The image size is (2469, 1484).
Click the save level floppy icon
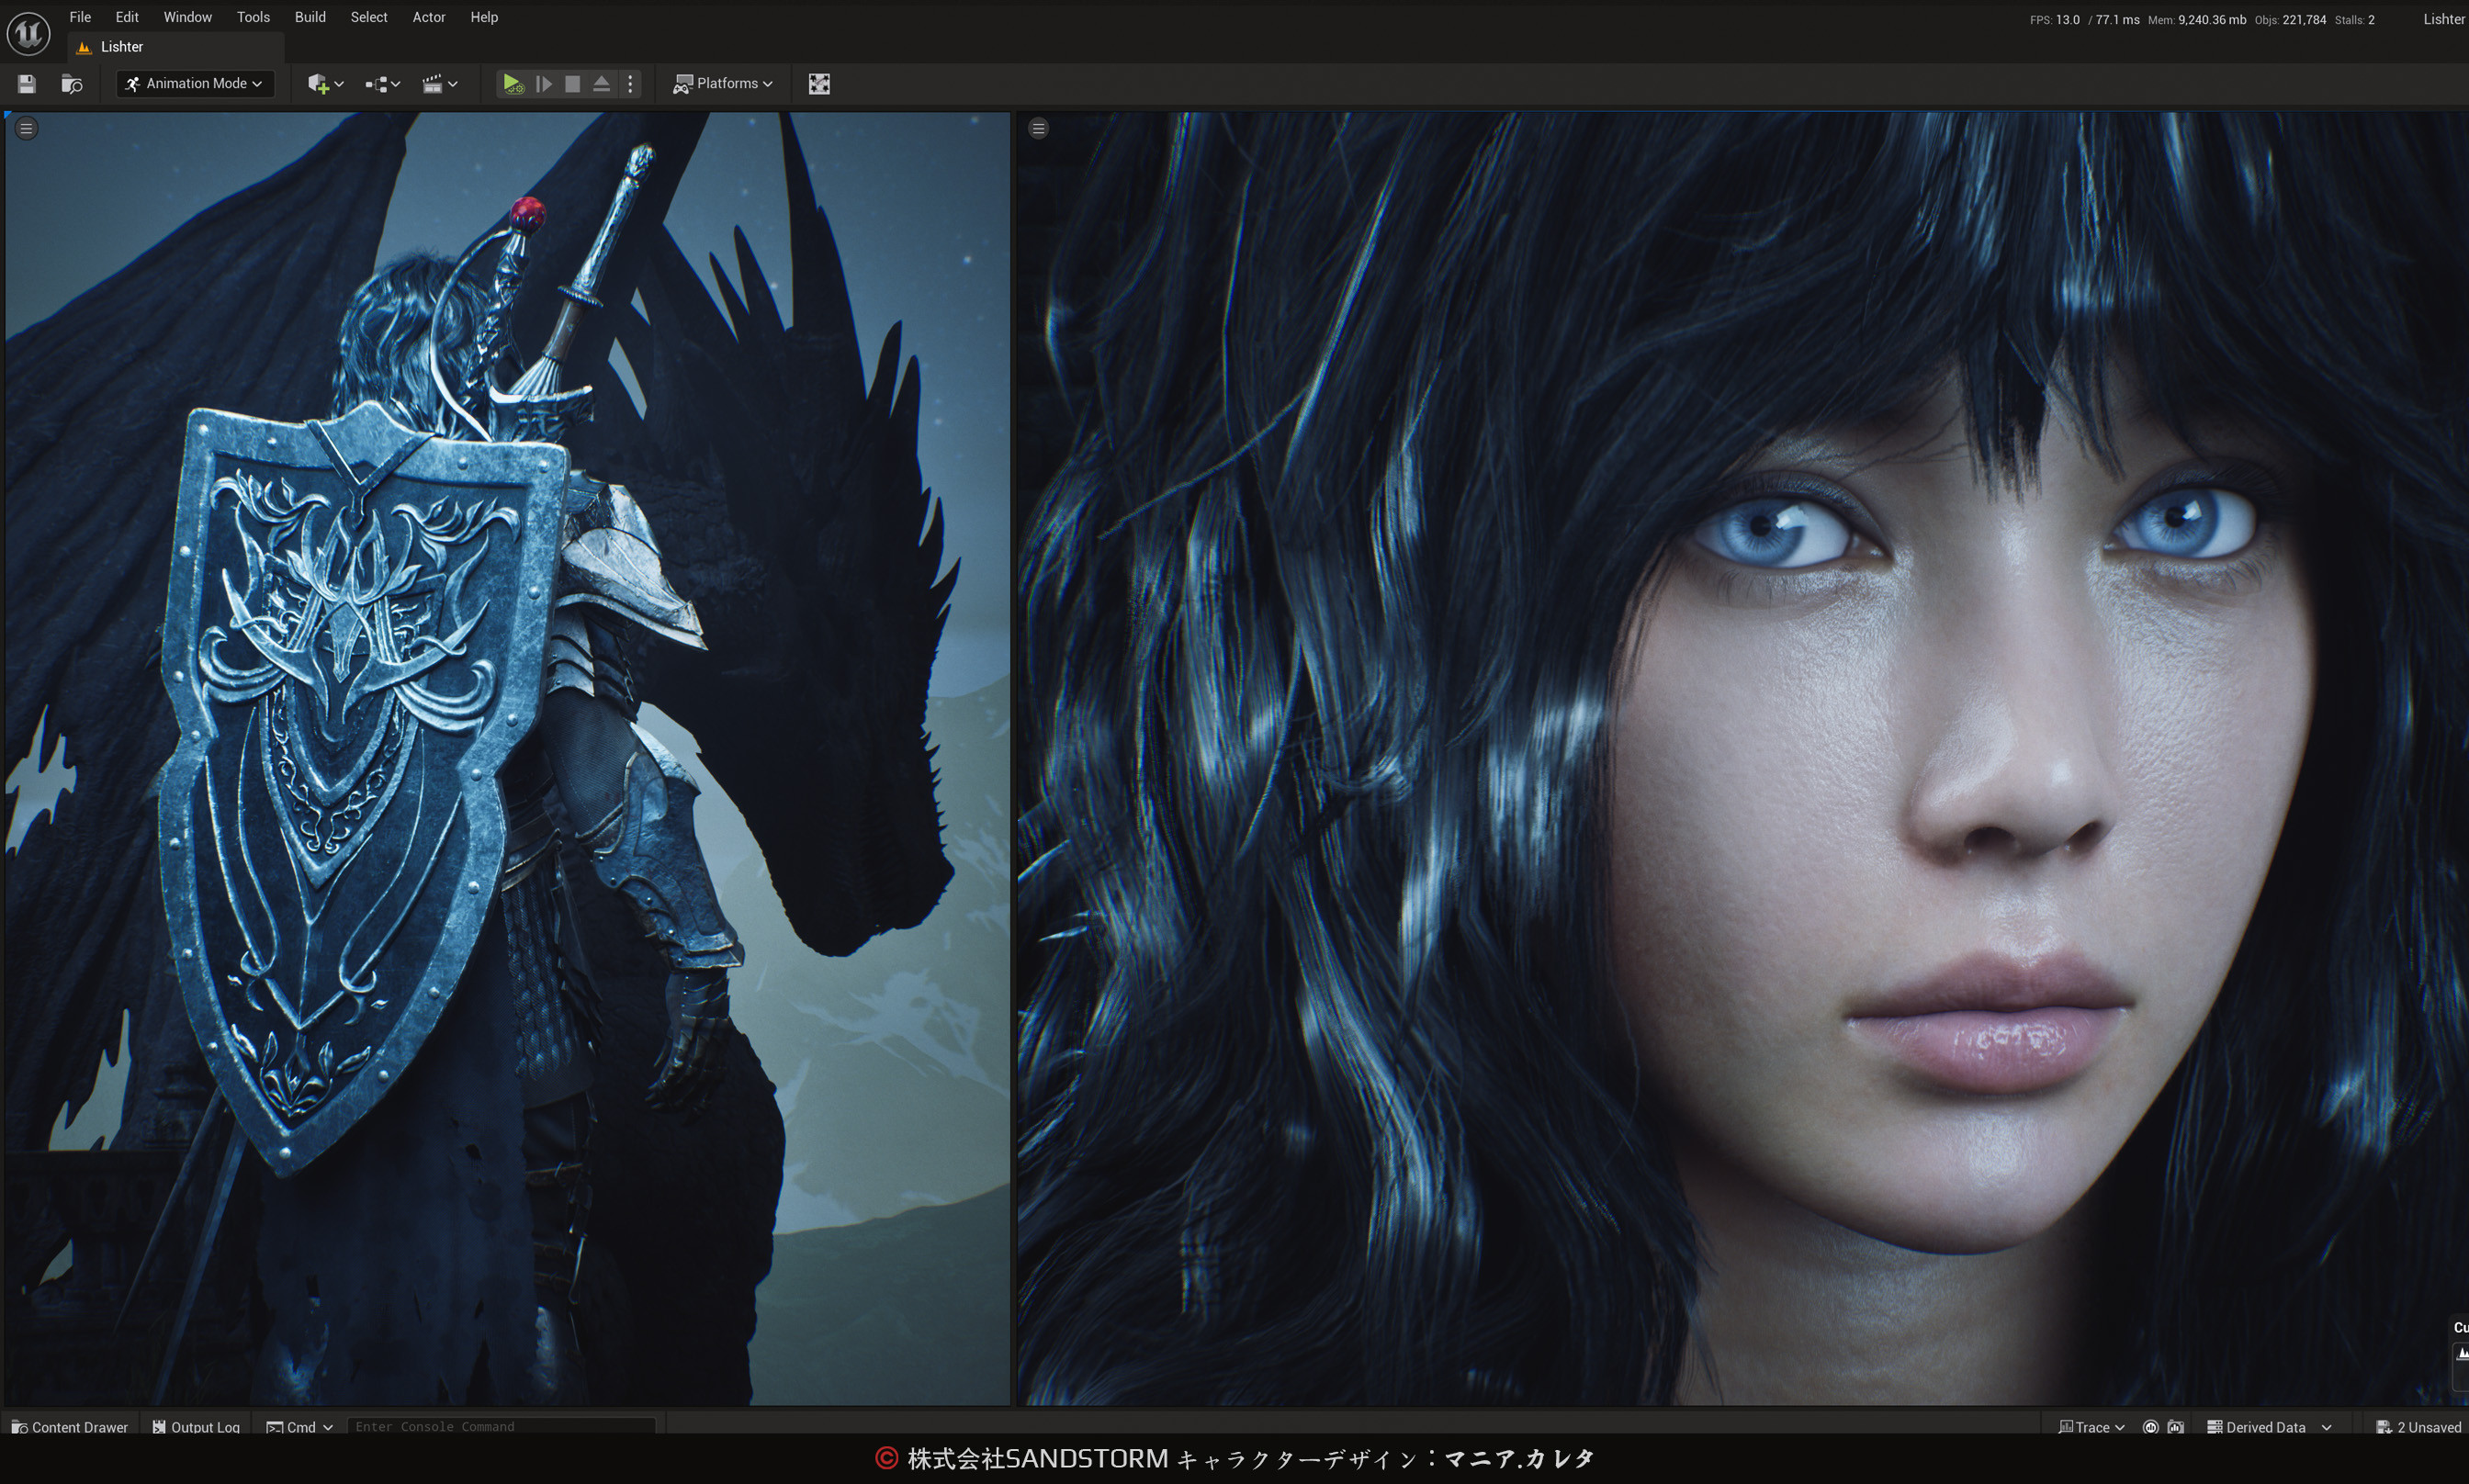pos(27,84)
